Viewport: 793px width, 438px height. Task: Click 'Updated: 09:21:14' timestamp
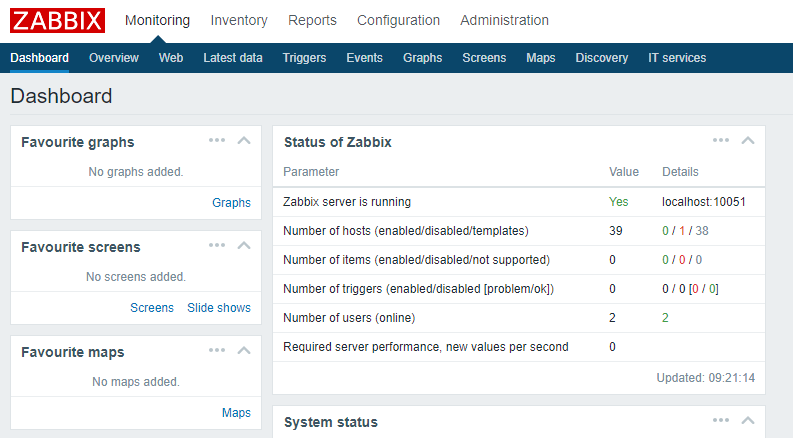706,378
